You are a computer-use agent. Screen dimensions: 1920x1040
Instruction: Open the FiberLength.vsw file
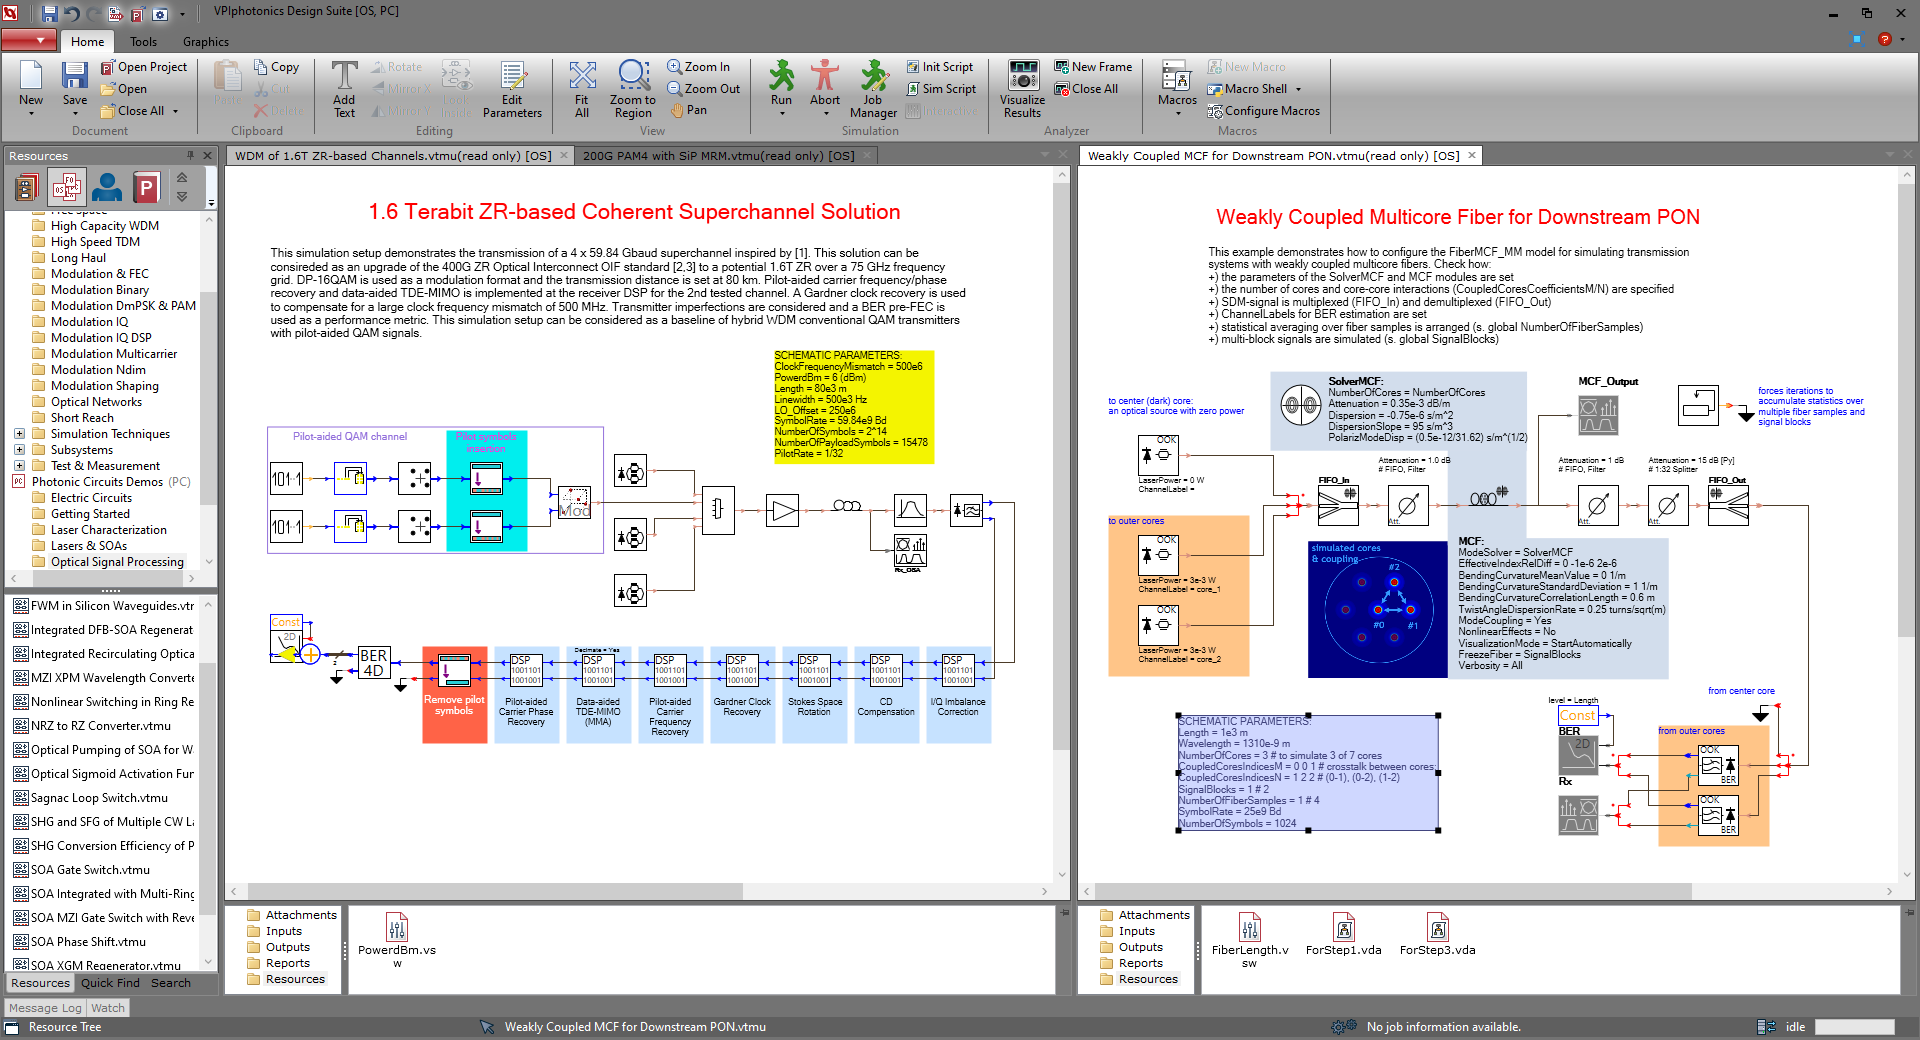point(1249,940)
